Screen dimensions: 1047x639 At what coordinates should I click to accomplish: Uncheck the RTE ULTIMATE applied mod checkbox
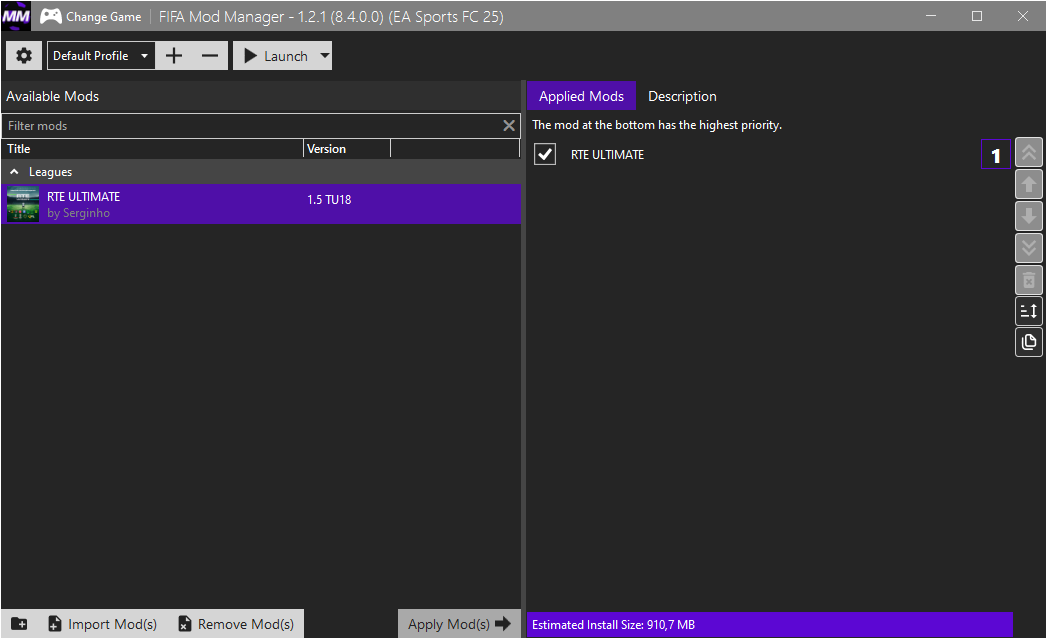click(x=545, y=154)
